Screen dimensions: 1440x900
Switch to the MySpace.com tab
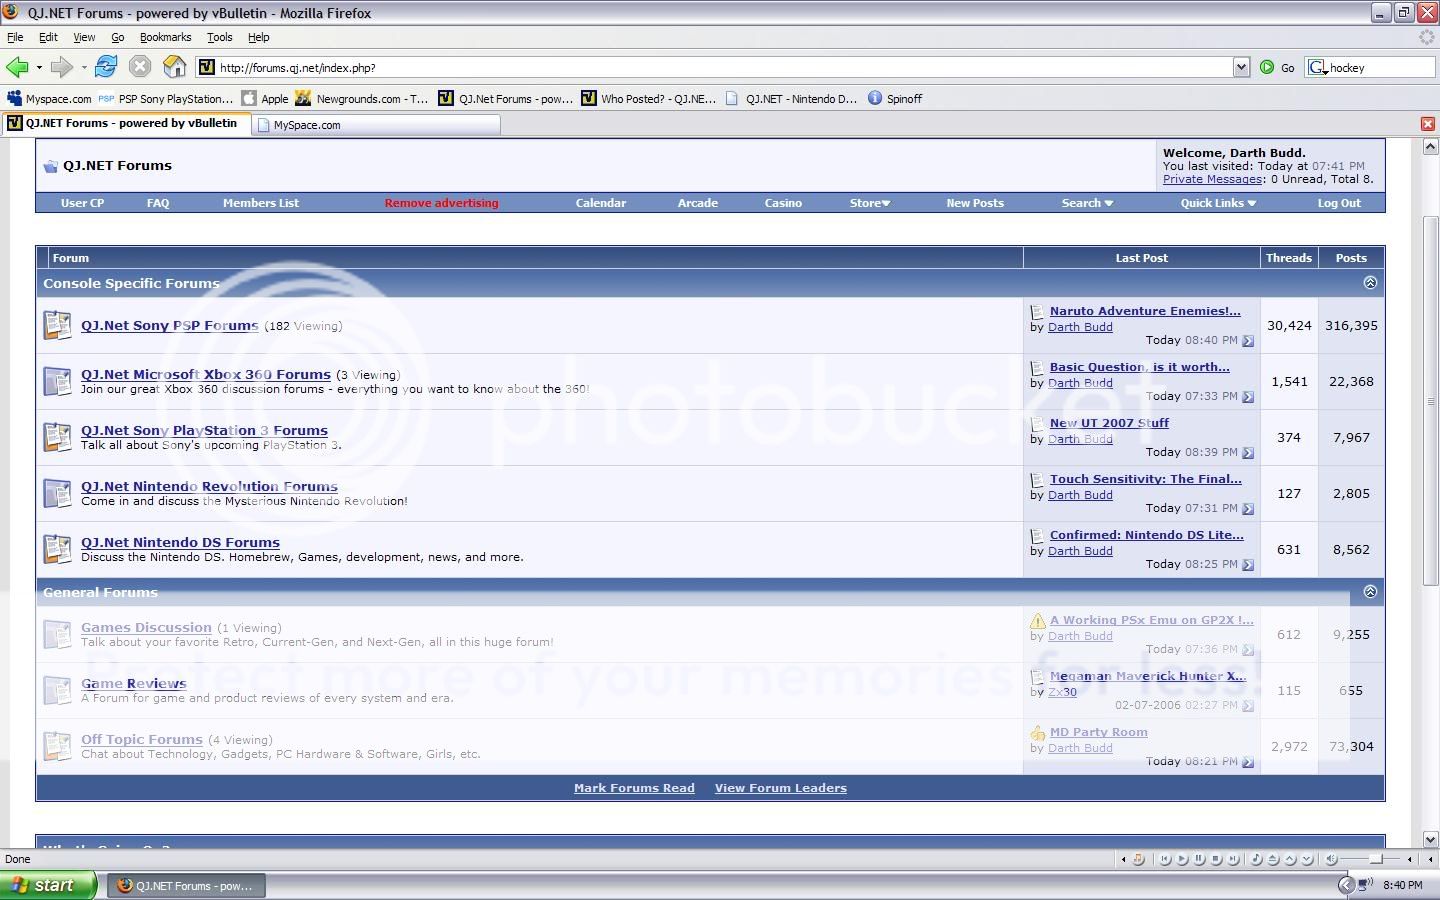pos(307,125)
